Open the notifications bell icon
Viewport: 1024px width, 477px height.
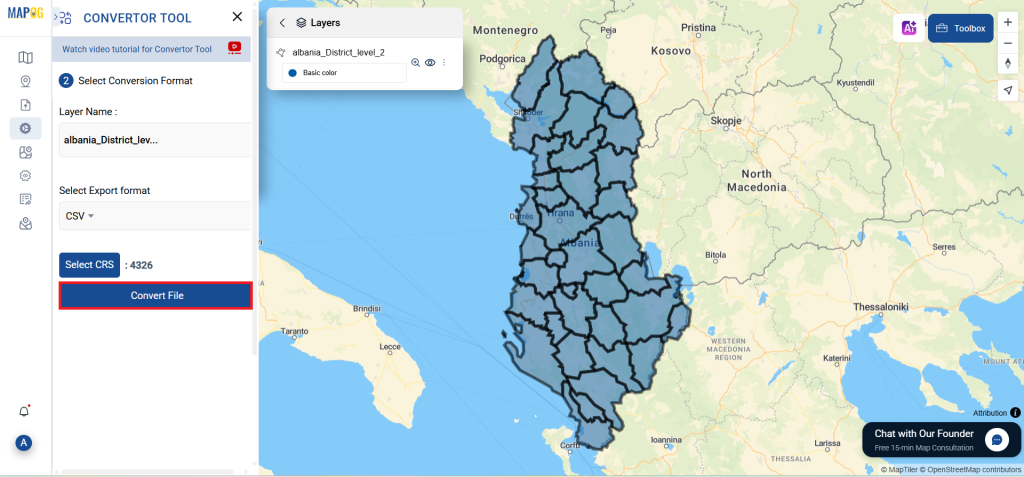point(25,411)
